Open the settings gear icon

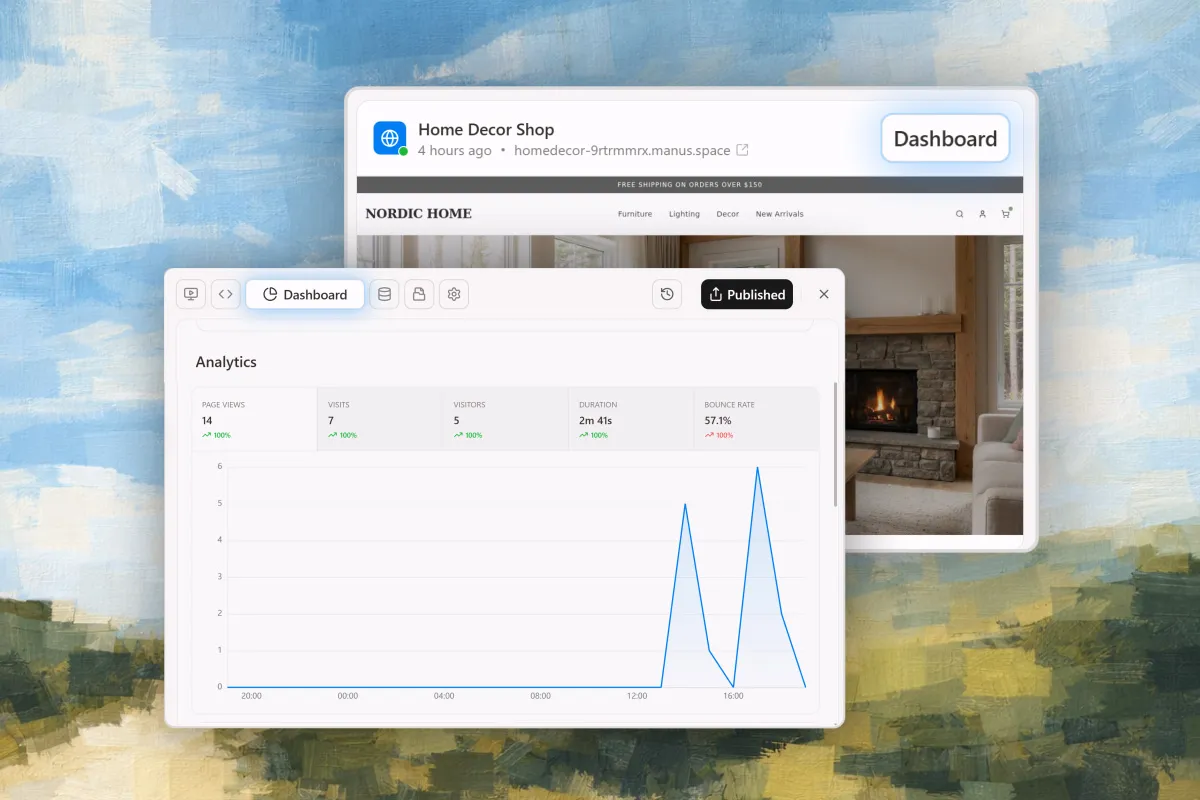tap(454, 294)
